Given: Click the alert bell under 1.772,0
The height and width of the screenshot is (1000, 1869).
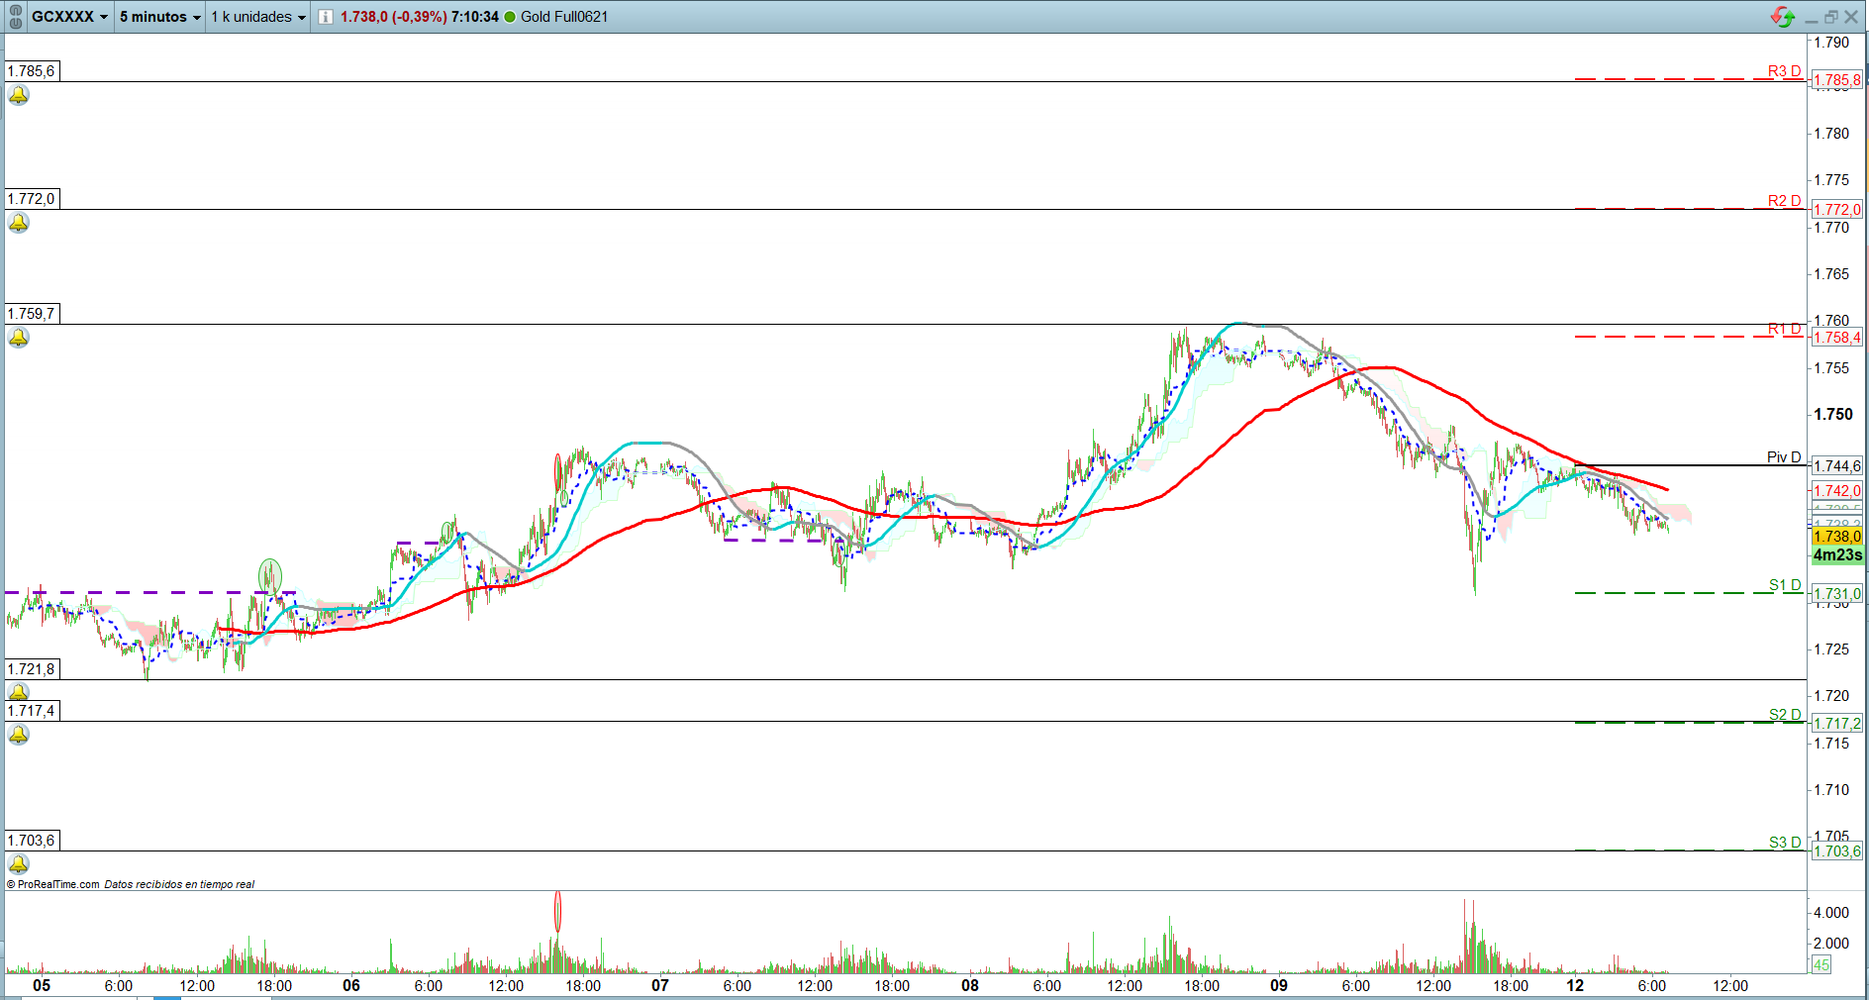Looking at the screenshot, I should 18,223.
